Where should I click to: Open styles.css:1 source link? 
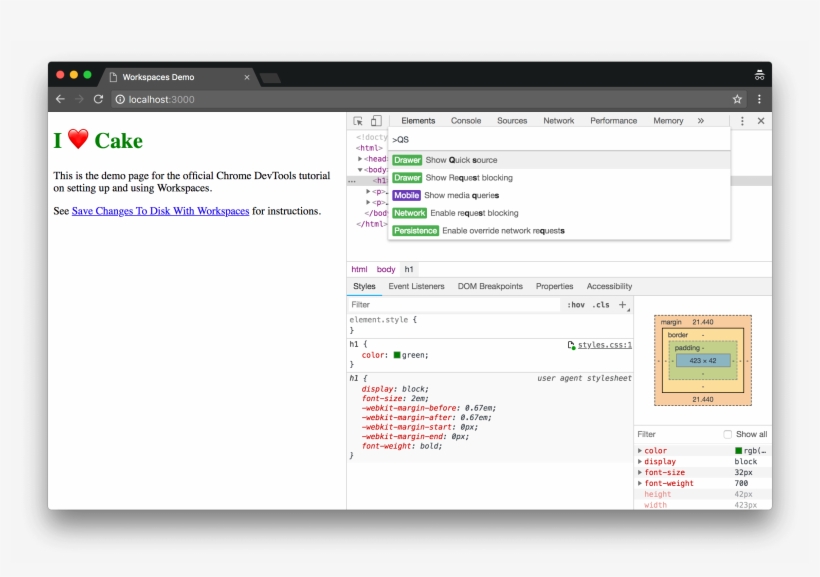(x=605, y=345)
